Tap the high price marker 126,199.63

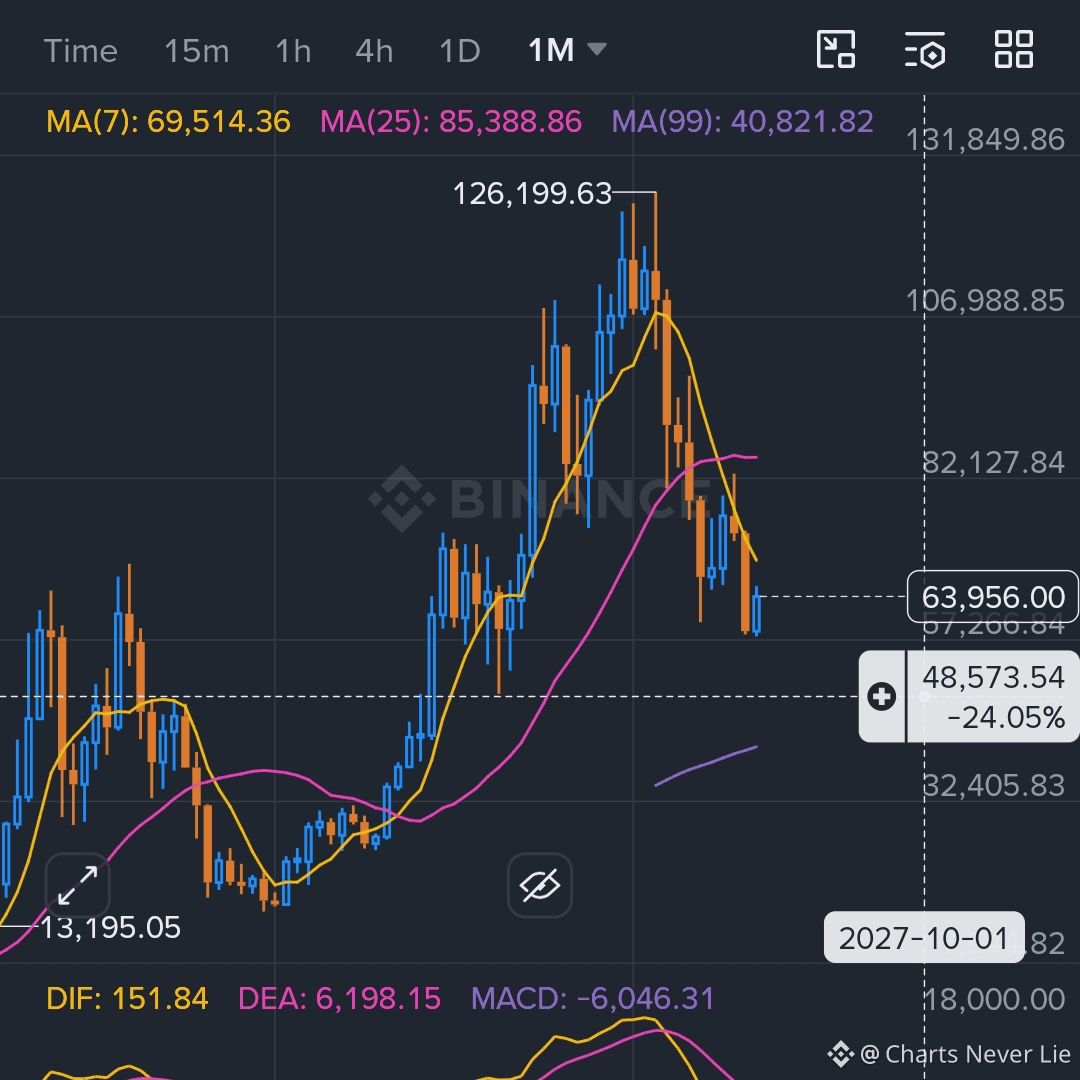point(532,194)
